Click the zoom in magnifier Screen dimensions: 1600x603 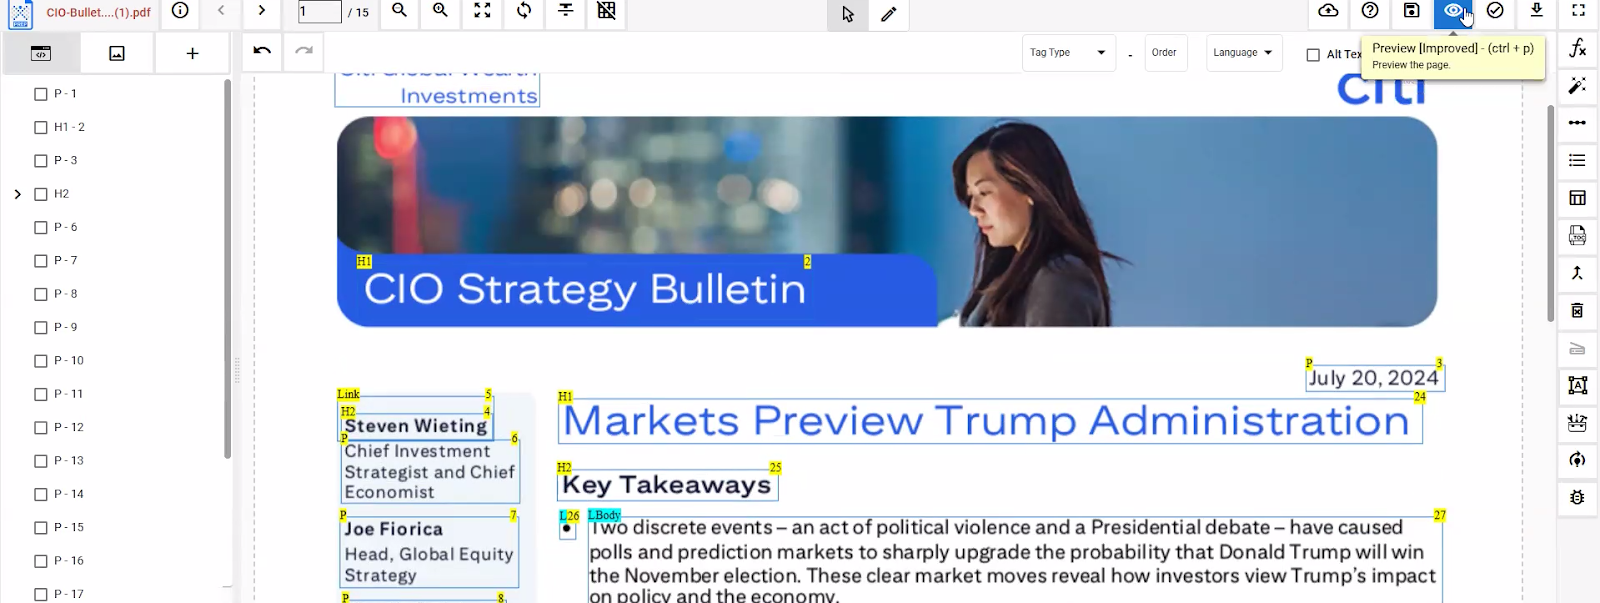(x=440, y=10)
